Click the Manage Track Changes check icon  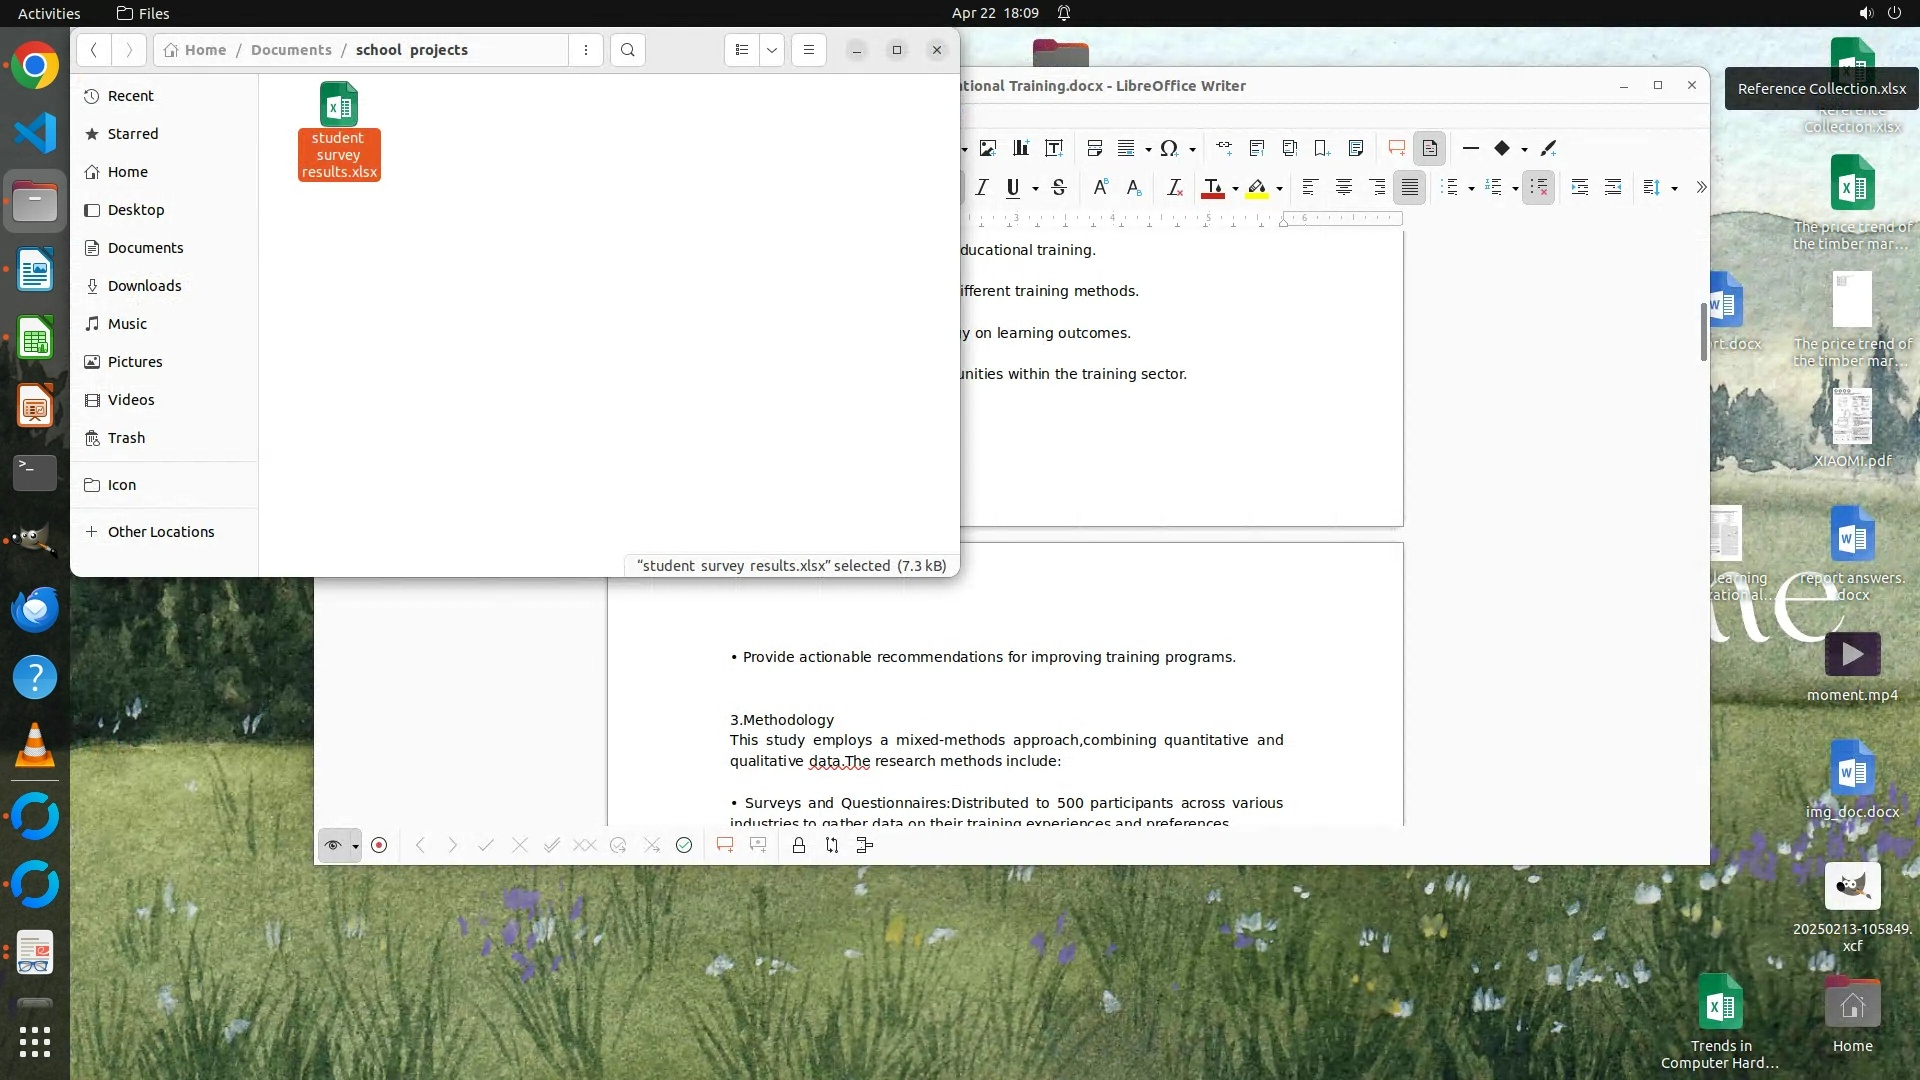click(684, 845)
